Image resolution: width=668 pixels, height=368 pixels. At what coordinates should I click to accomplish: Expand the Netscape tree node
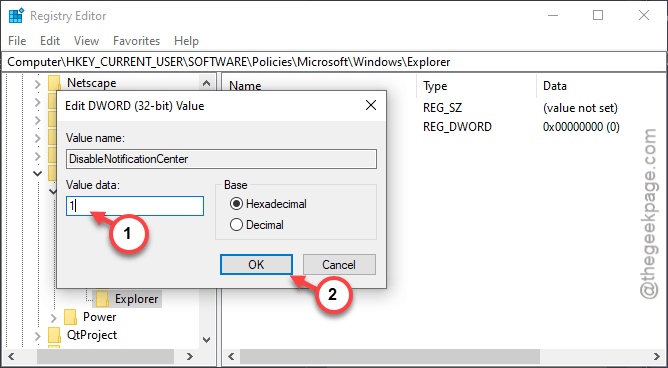[x=37, y=83]
